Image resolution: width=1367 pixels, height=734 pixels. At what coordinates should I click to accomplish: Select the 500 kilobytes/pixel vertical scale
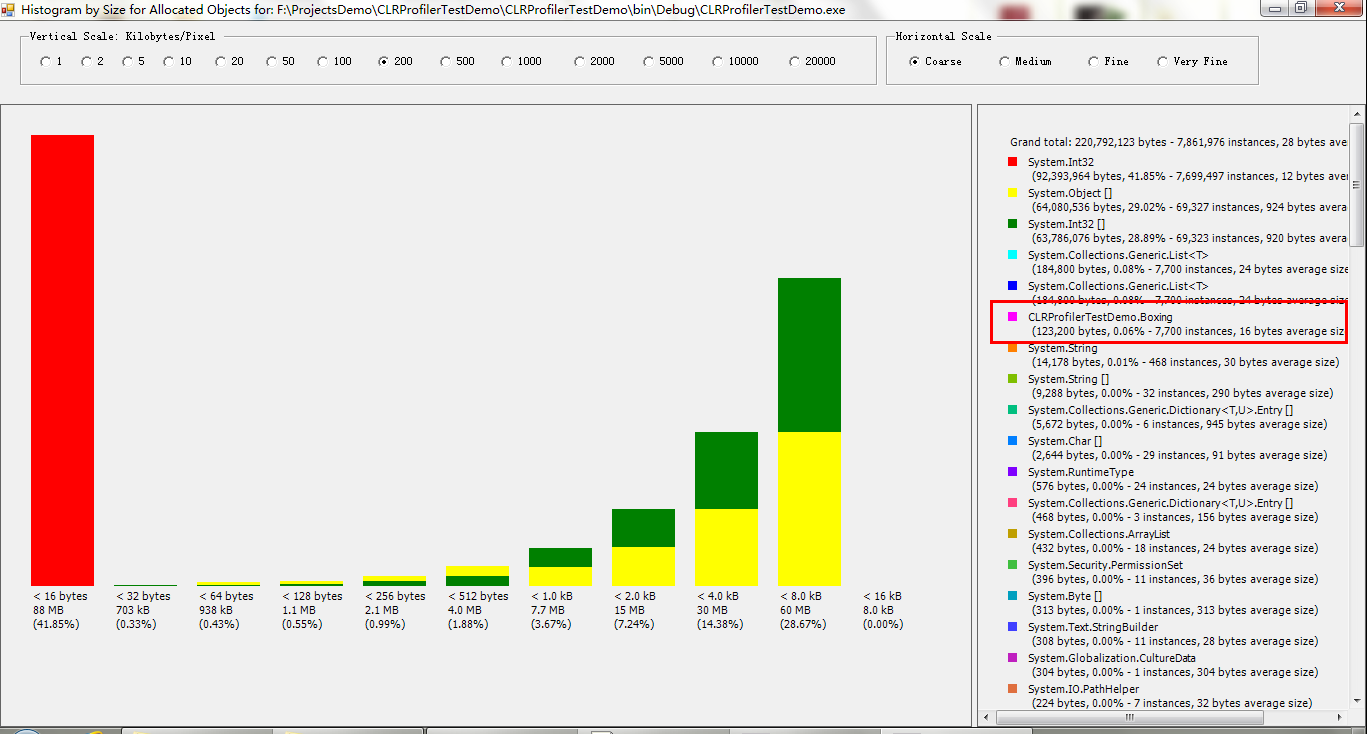point(445,62)
